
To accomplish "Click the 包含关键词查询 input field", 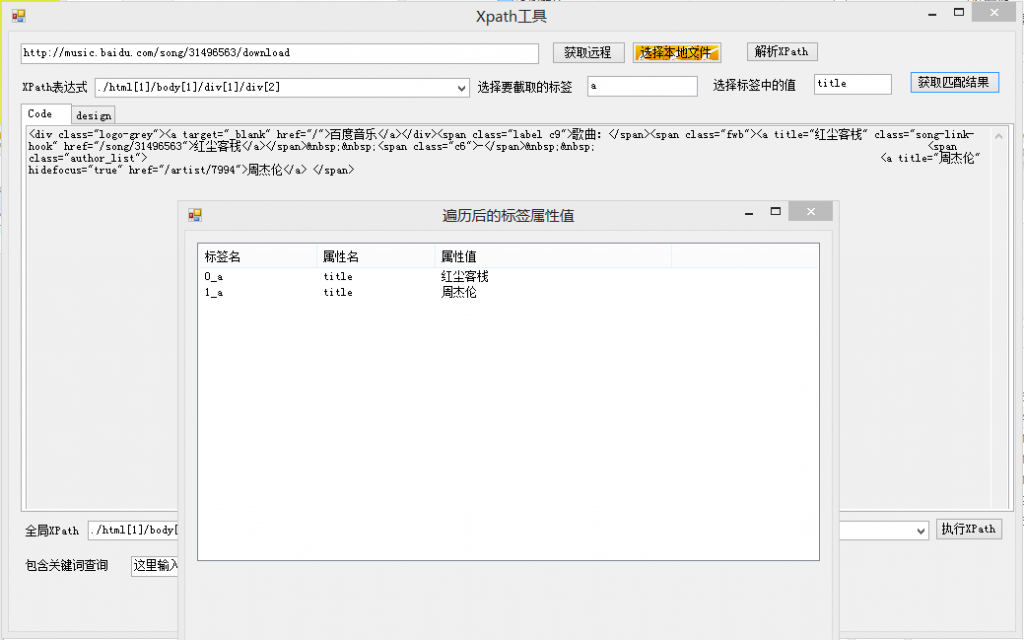I will click(155, 566).
